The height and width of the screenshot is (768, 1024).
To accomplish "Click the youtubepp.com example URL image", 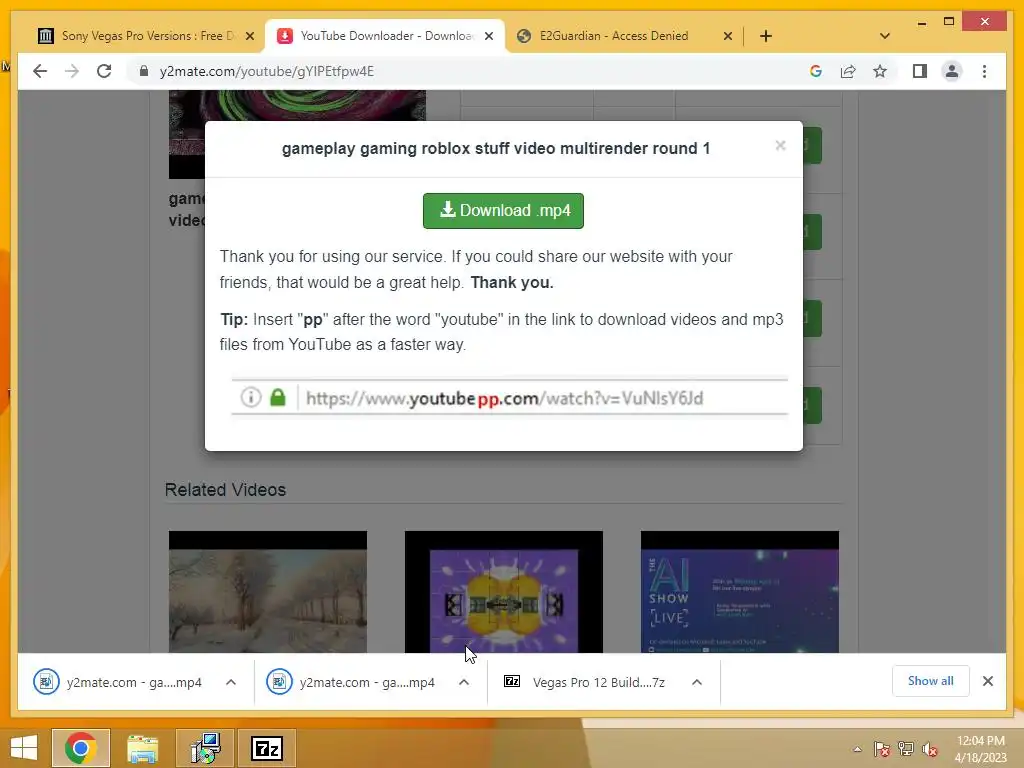I will (509, 397).
